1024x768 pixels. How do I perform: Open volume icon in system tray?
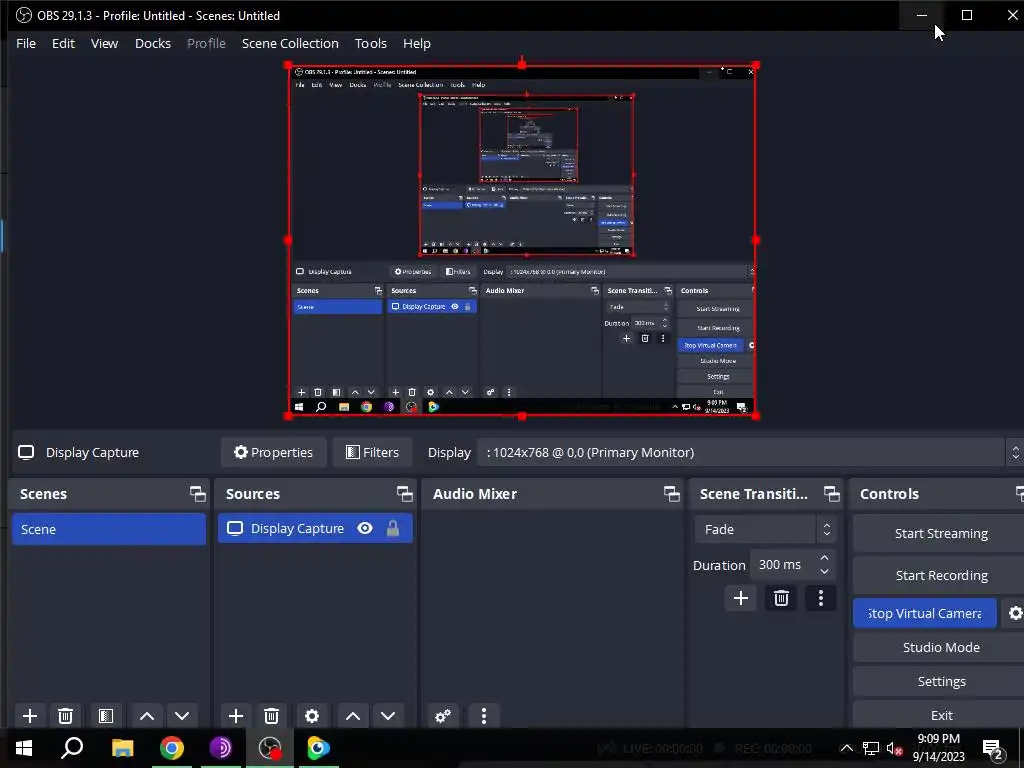pyautogui.click(x=893, y=748)
